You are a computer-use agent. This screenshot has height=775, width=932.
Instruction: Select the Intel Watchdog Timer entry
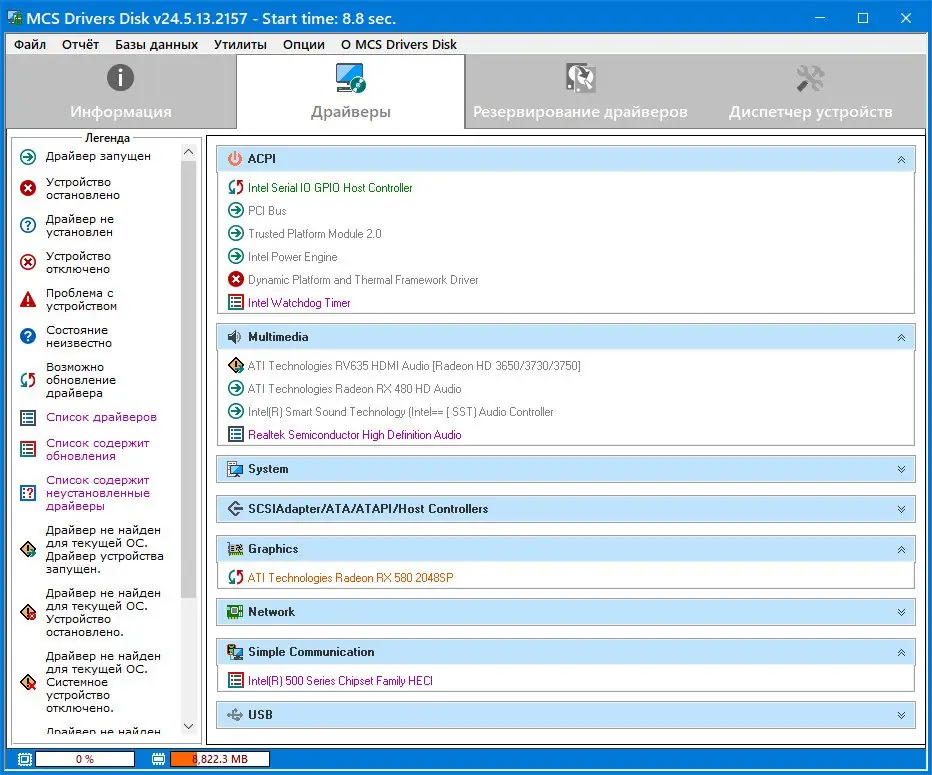click(299, 303)
